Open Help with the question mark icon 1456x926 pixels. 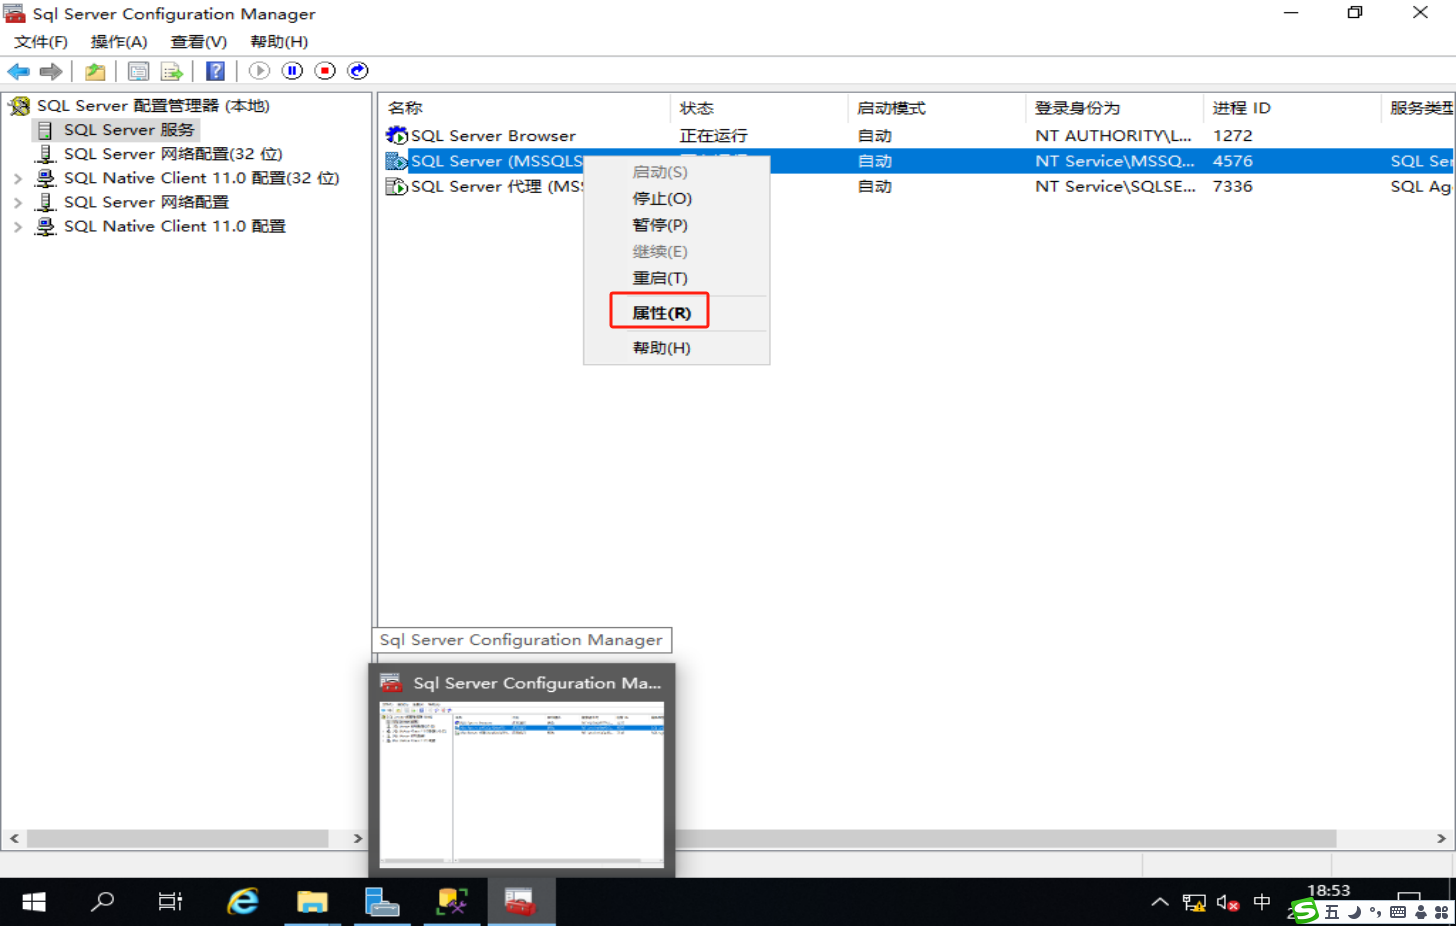click(x=215, y=71)
